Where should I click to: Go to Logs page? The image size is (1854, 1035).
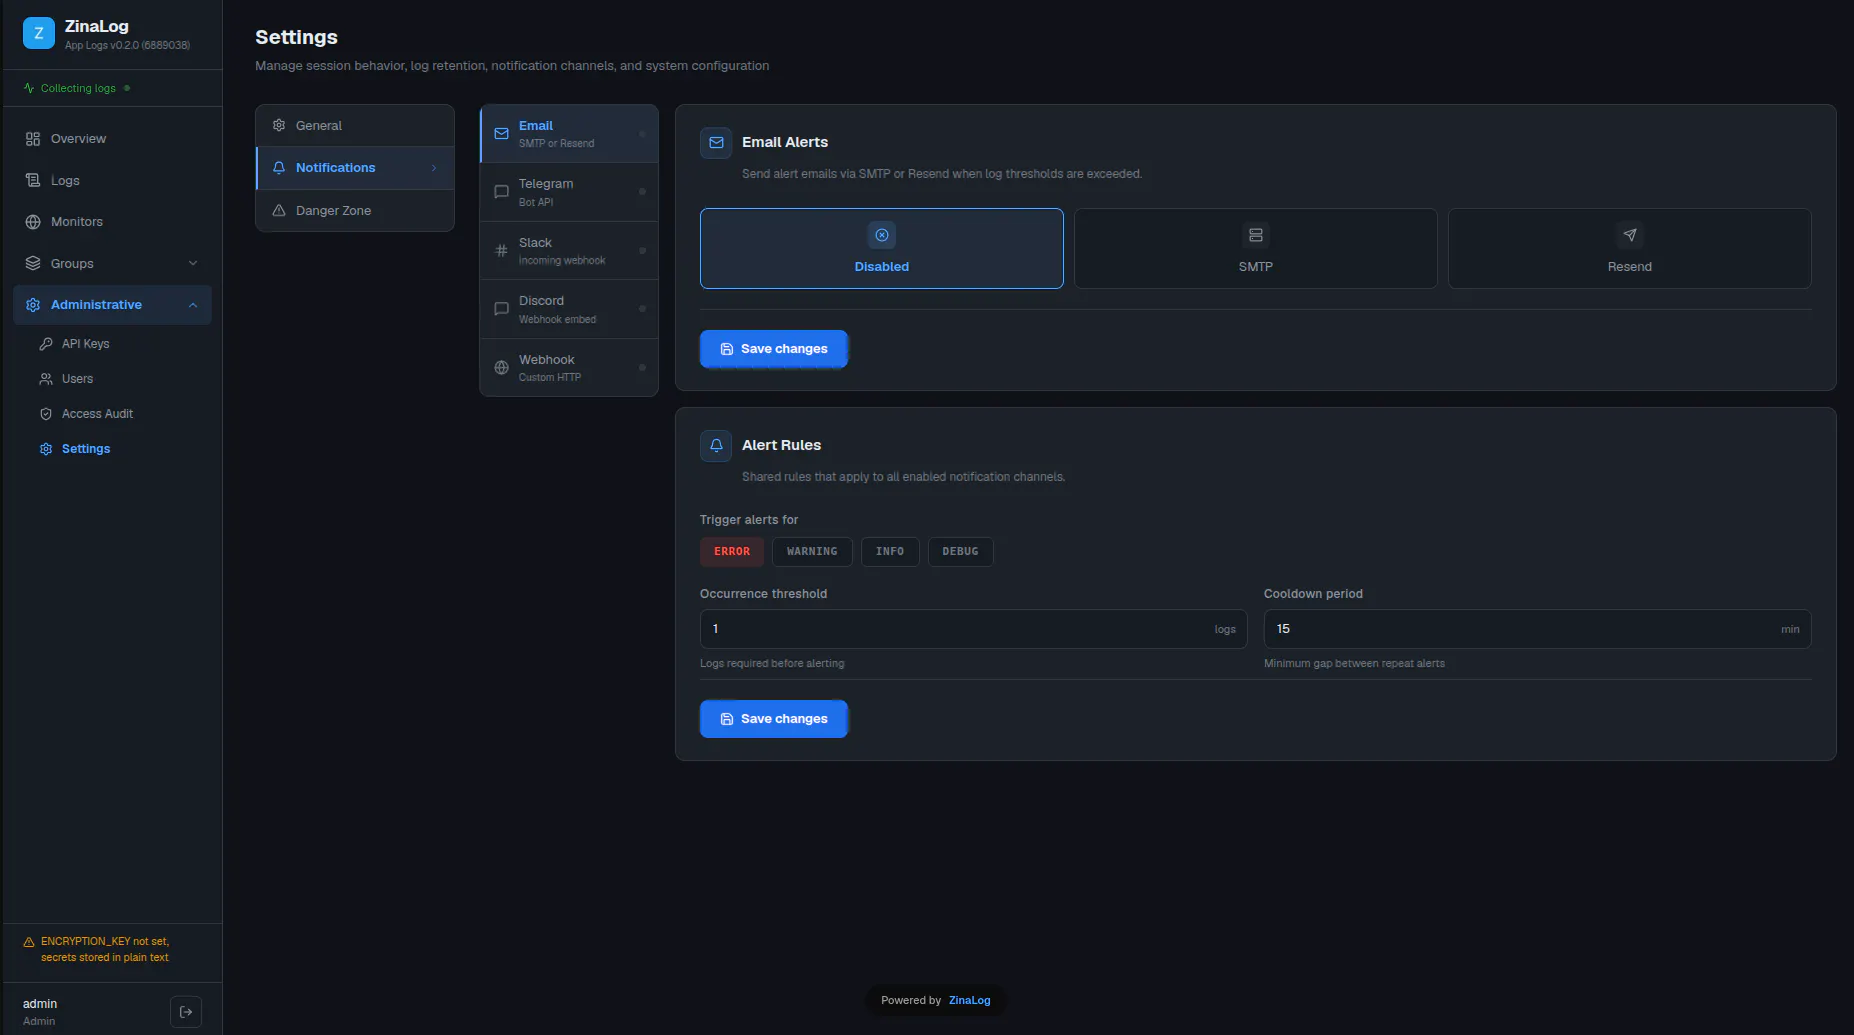pos(112,180)
